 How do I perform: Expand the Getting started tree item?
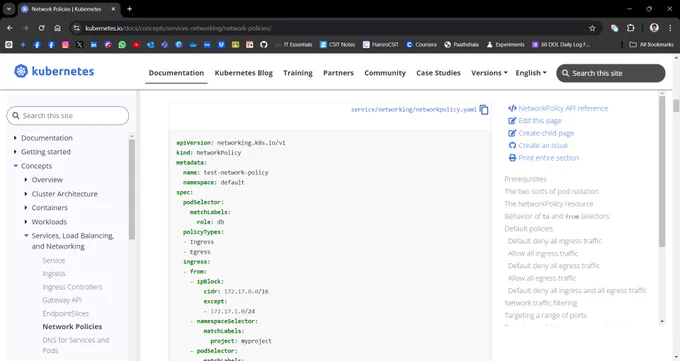pos(15,152)
